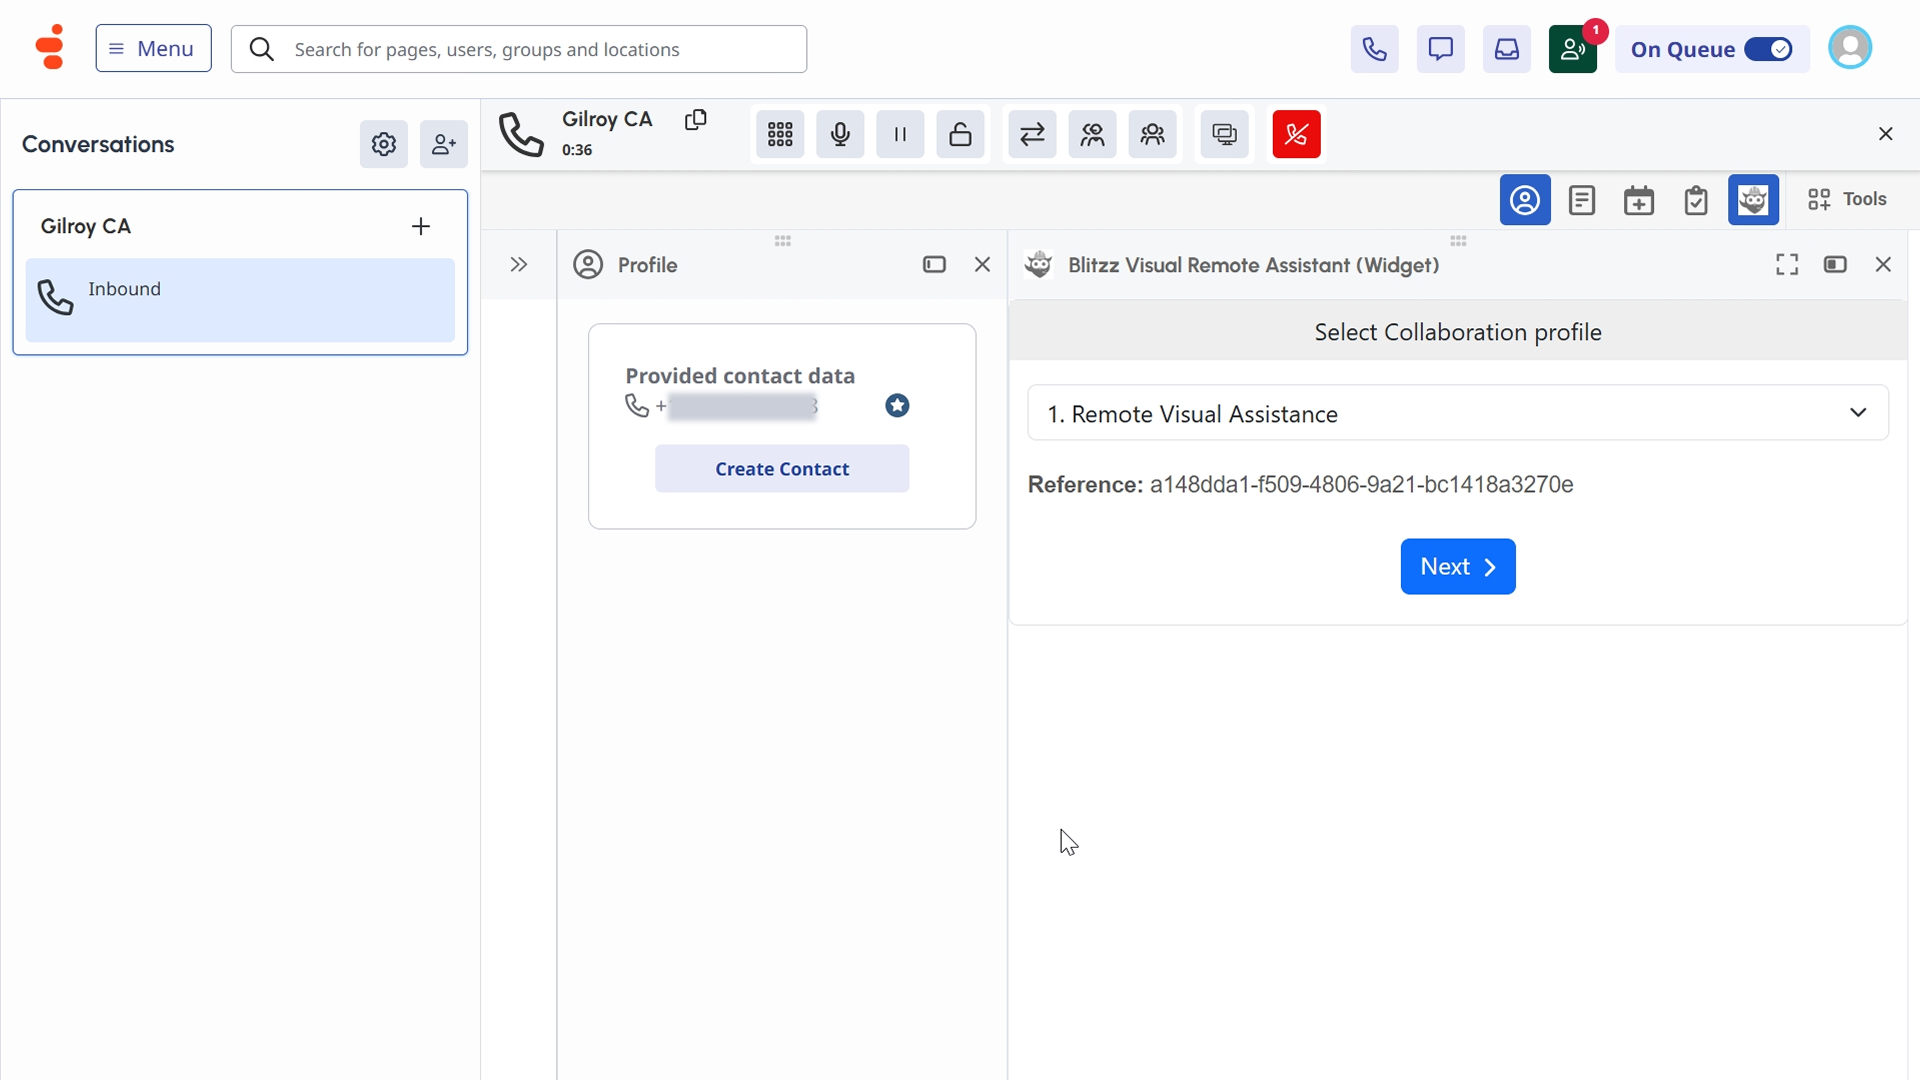
Task: Open the dialpad in call controls
Action: 780,134
